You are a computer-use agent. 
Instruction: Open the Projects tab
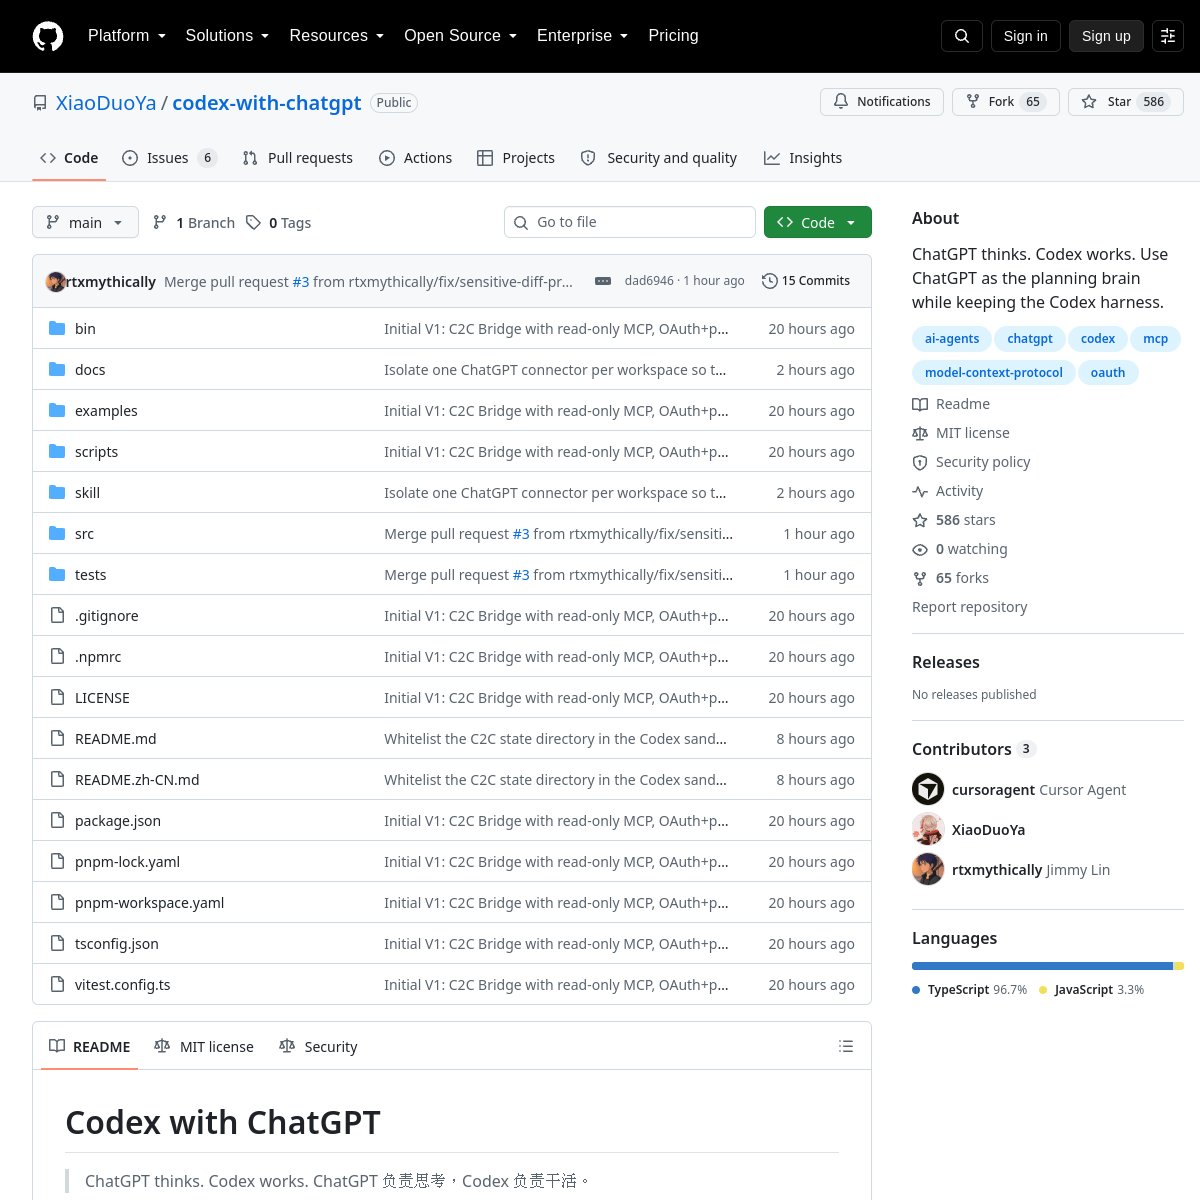coord(516,158)
